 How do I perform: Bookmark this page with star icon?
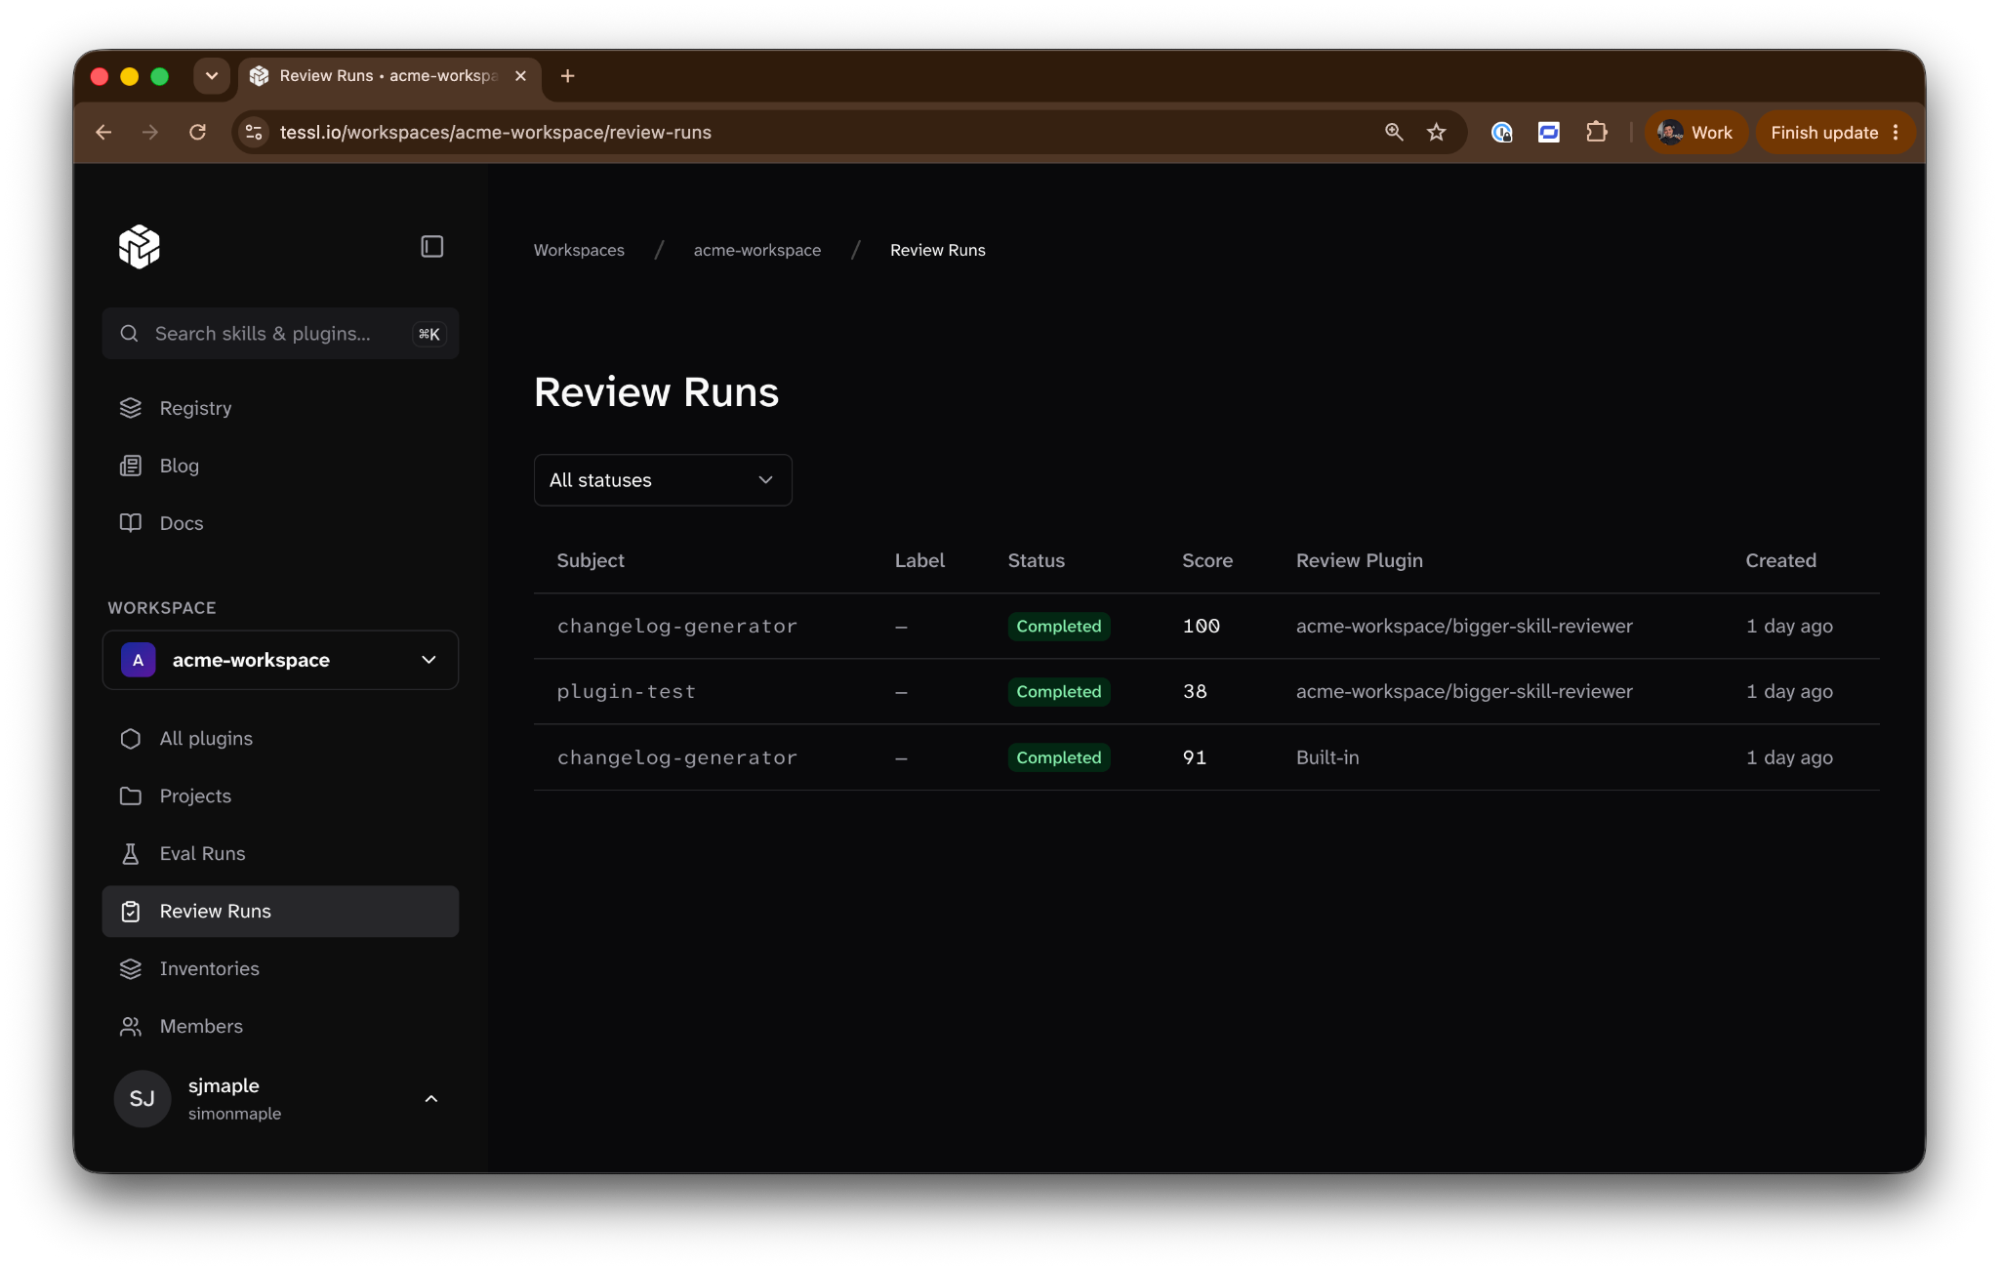coord(1437,132)
